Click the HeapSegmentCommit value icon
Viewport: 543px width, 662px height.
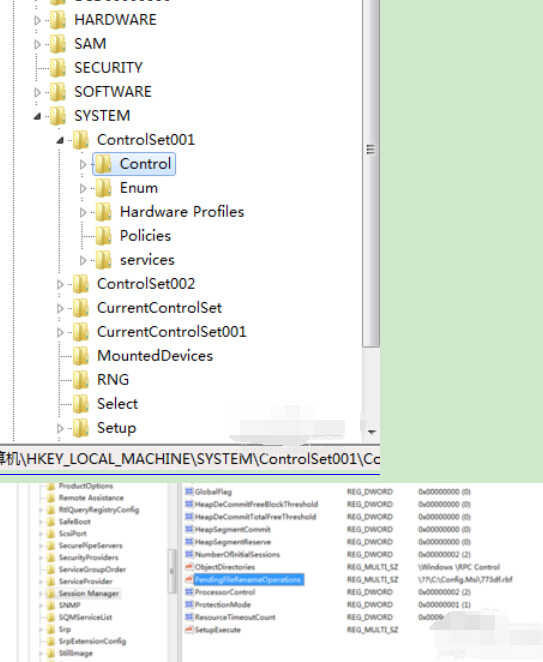tap(189, 529)
